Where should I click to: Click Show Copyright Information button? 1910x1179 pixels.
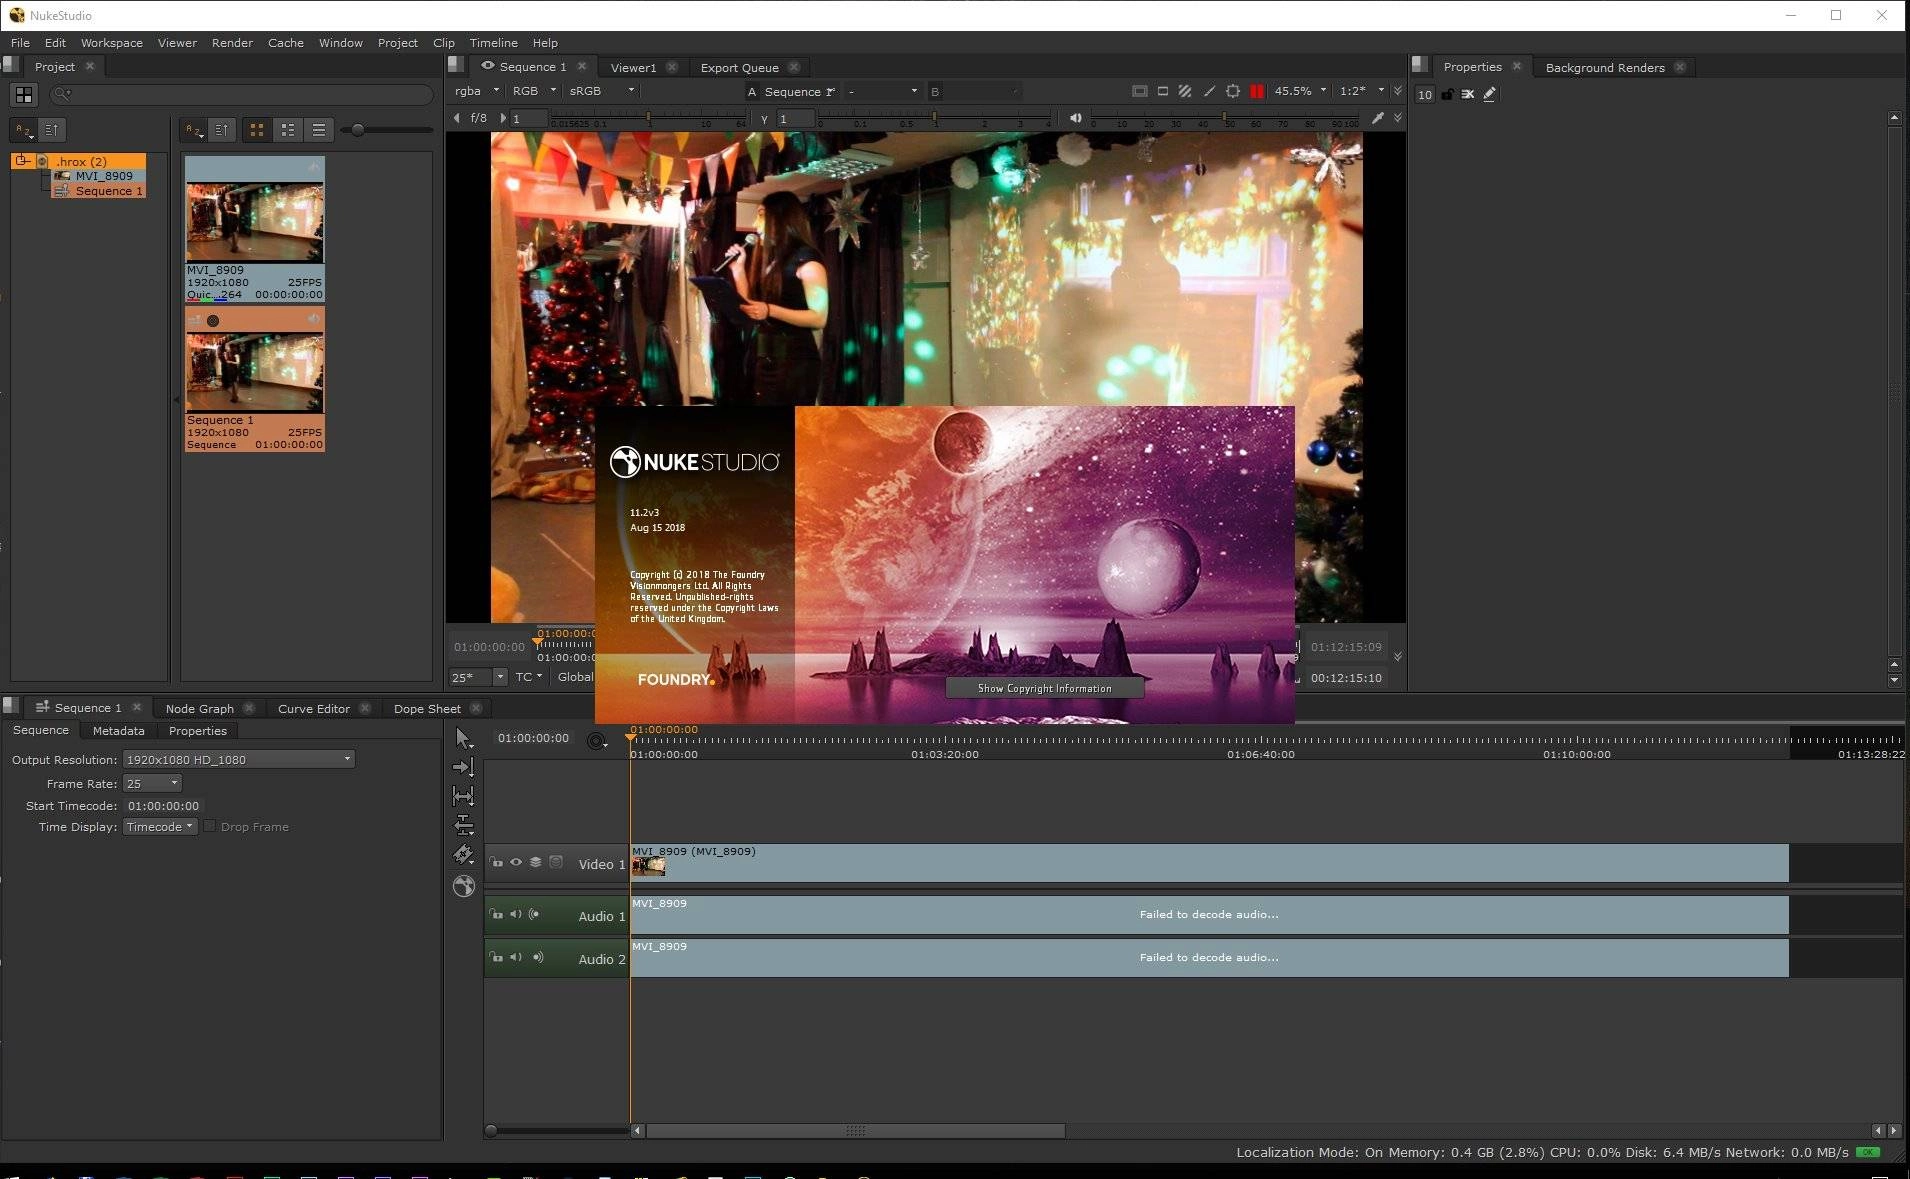coord(1044,688)
